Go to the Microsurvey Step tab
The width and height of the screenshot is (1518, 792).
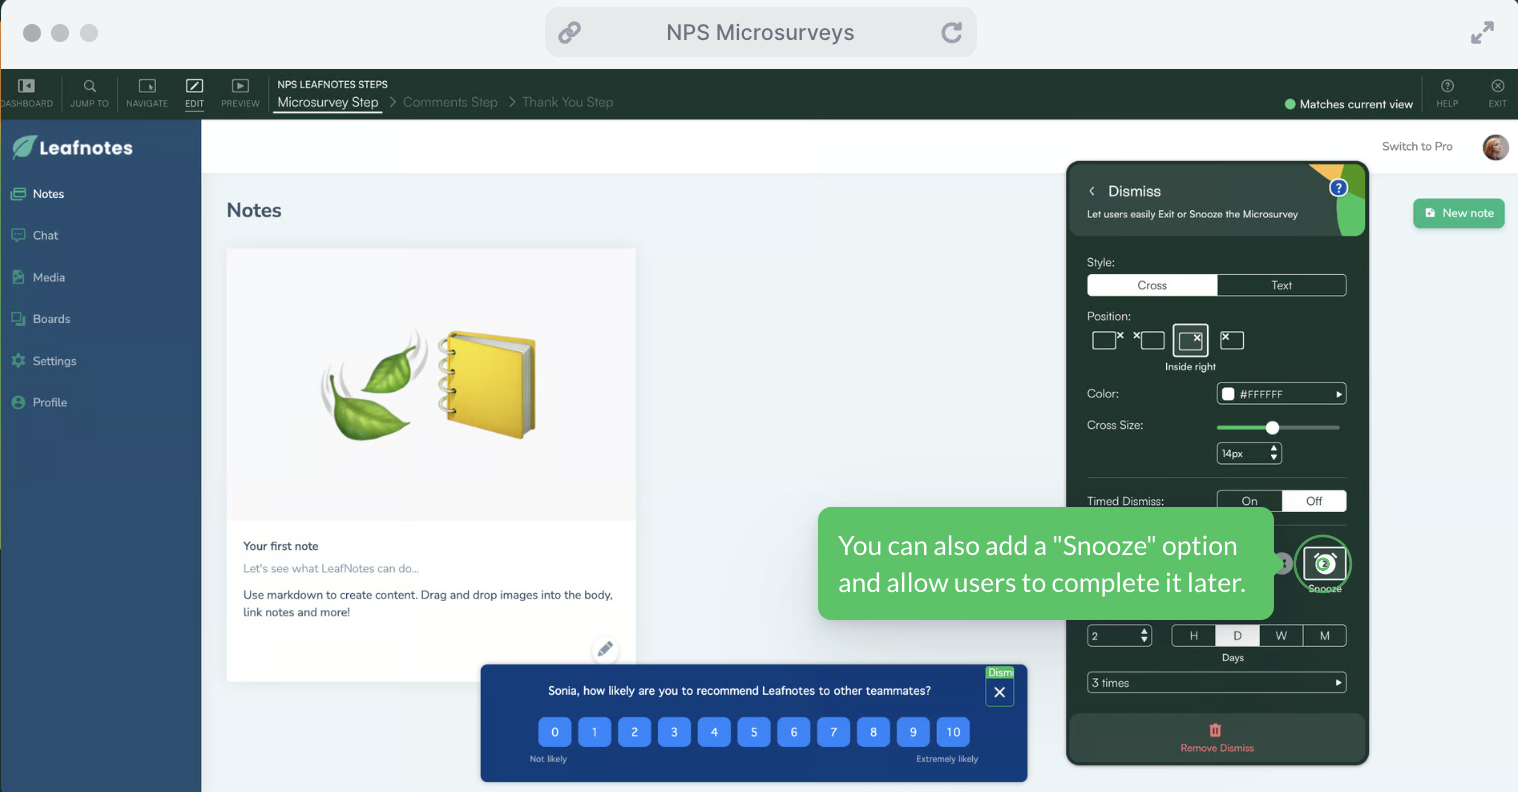pos(328,102)
